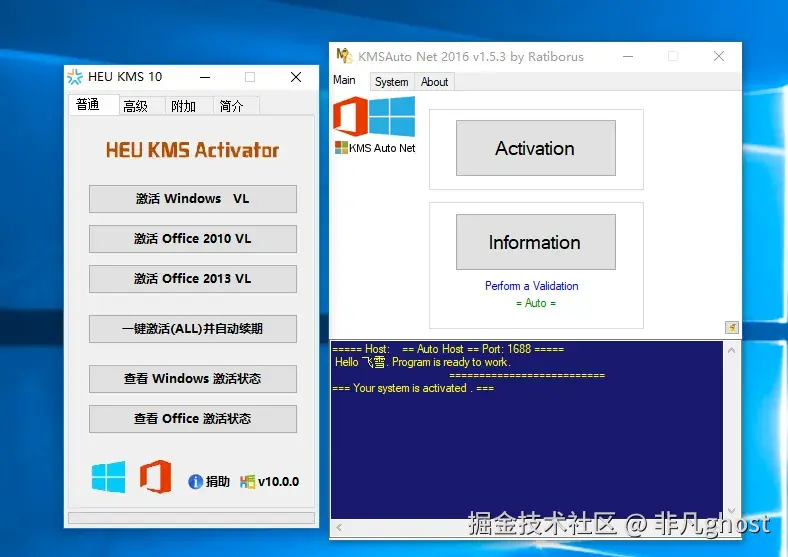The image size is (788, 557).
Task: Open the 简介 tab
Action: coord(236,106)
